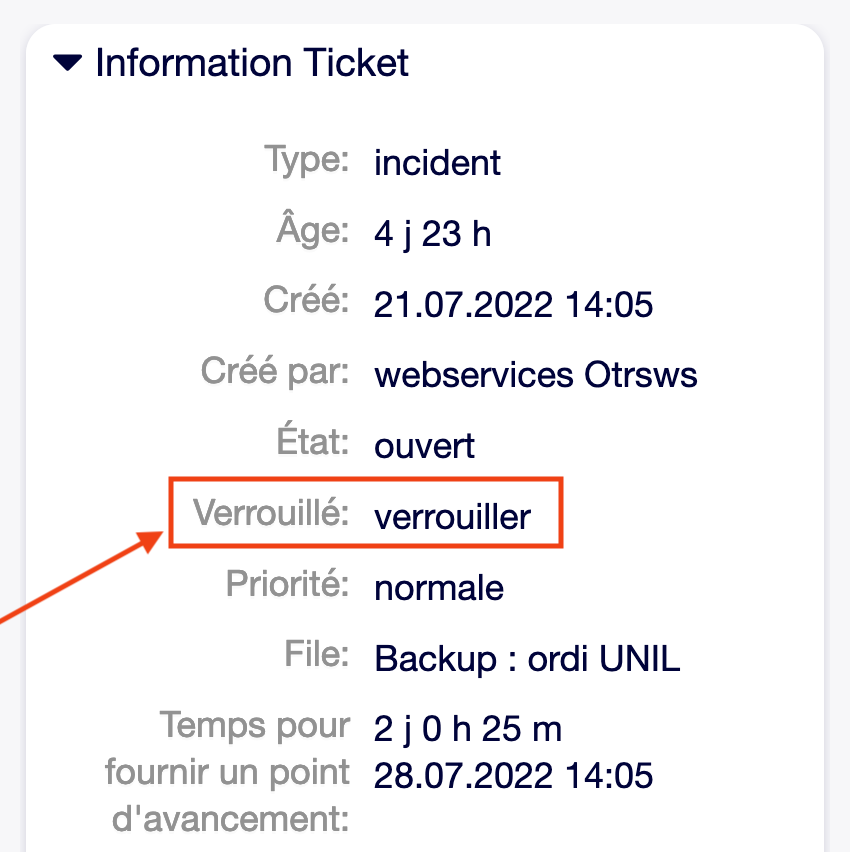Click the Priorité field label
Screen dimensions: 850x852
[x=288, y=585]
